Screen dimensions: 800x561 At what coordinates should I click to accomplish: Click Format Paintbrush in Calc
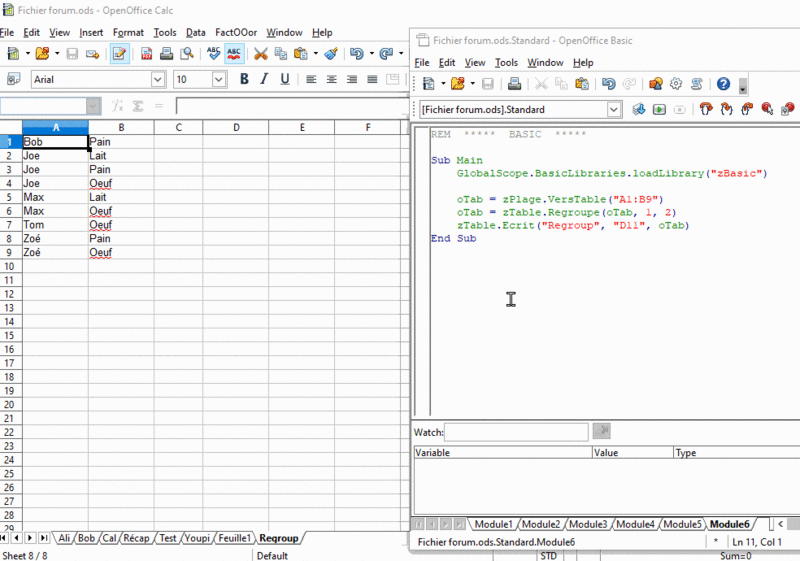click(331, 54)
